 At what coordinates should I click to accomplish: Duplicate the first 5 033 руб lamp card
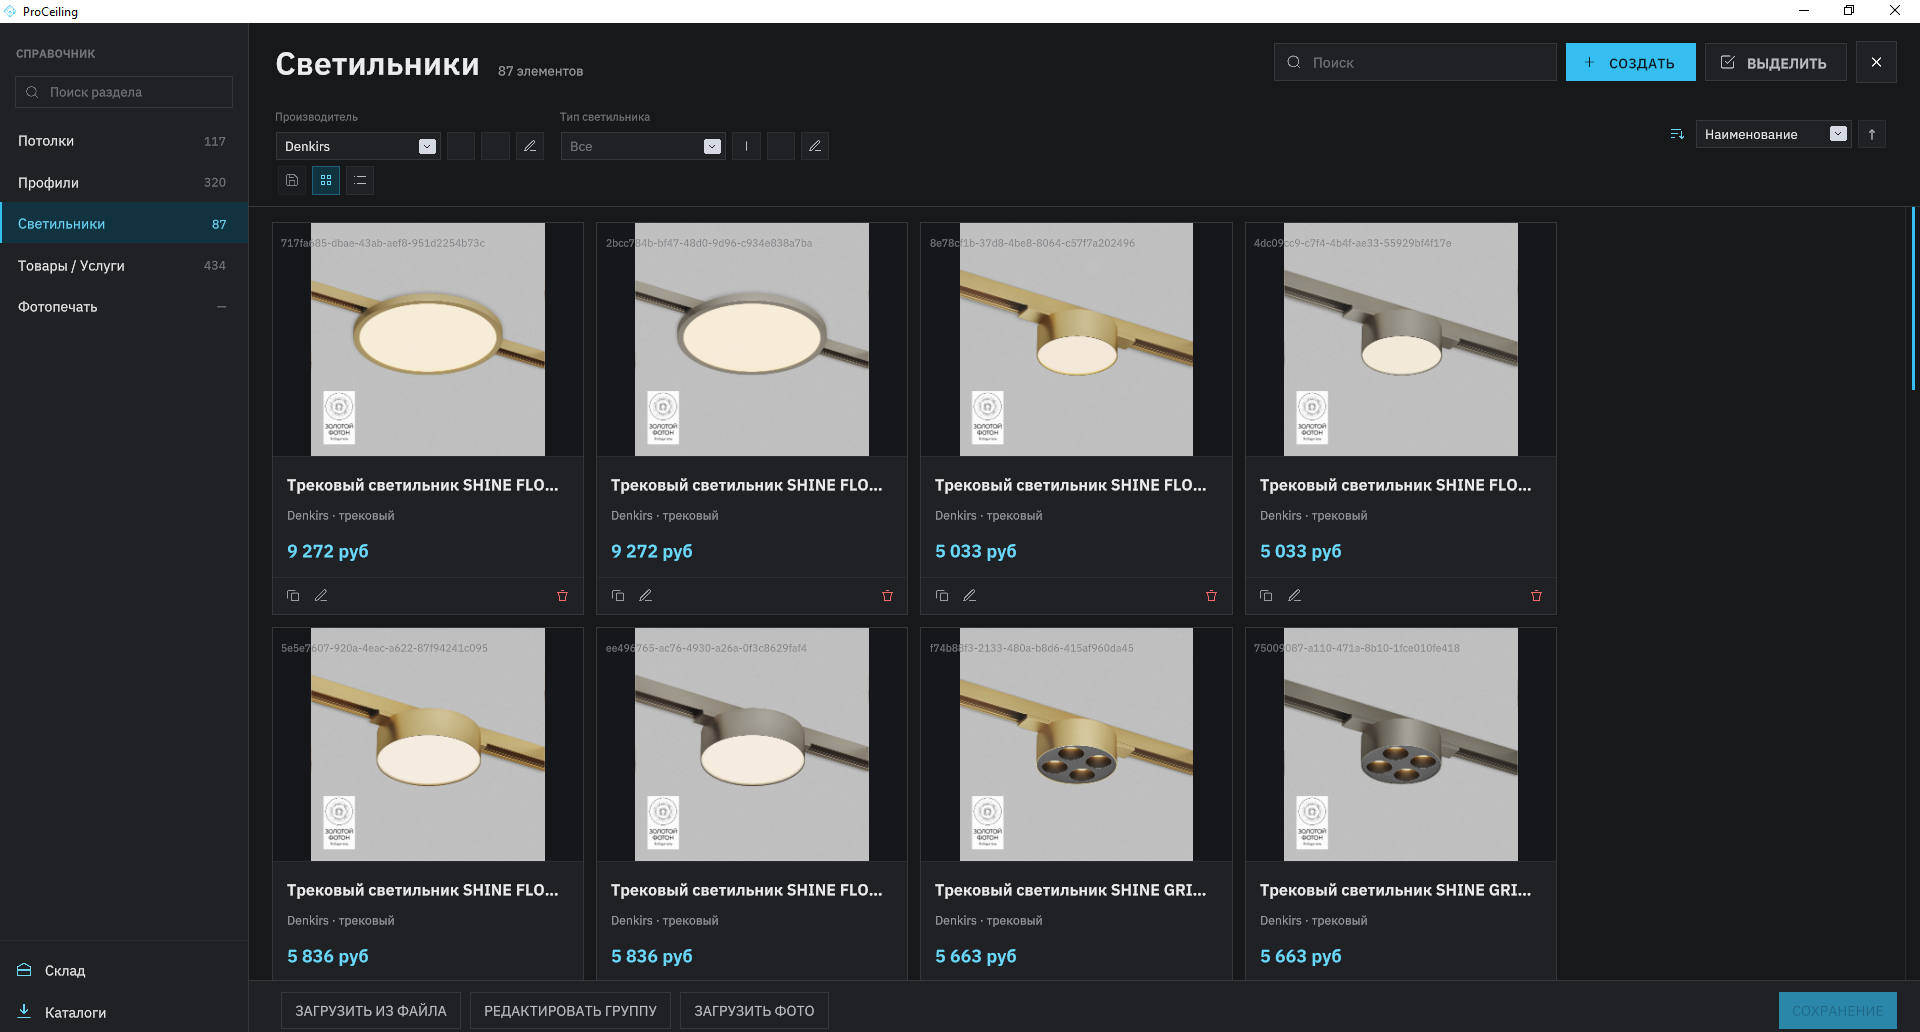pos(942,596)
